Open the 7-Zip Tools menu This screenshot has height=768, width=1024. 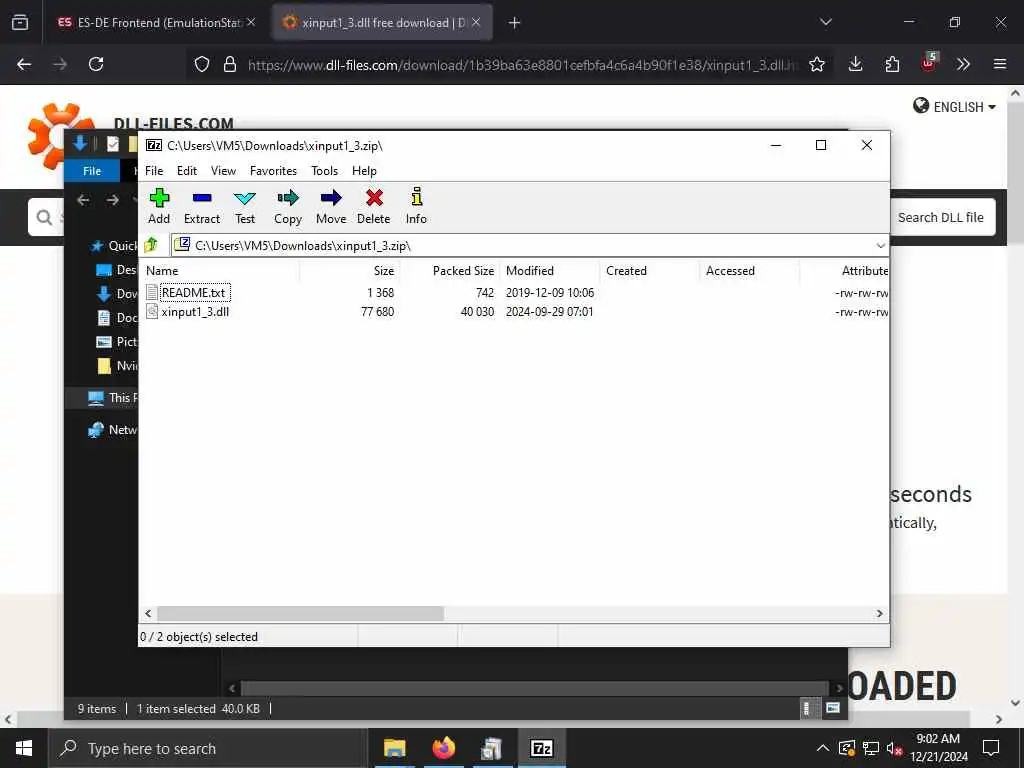[325, 170]
